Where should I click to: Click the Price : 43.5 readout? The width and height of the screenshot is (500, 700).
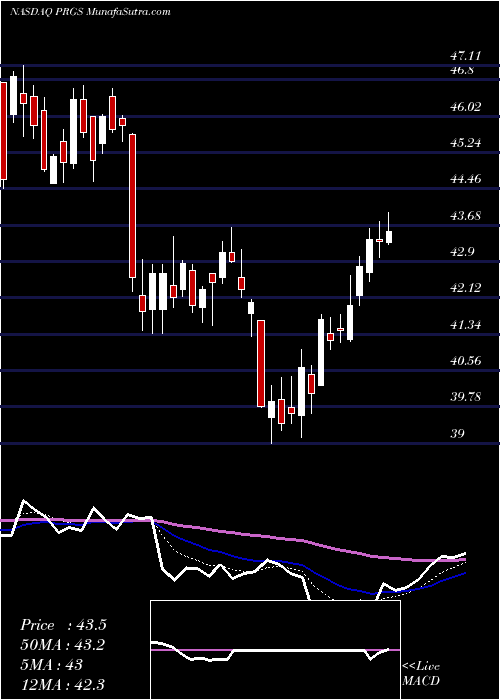[63, 625]
